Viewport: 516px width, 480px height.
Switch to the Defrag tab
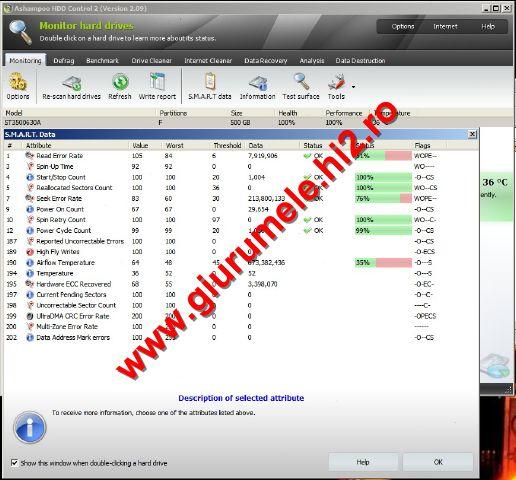pos(64,61)
